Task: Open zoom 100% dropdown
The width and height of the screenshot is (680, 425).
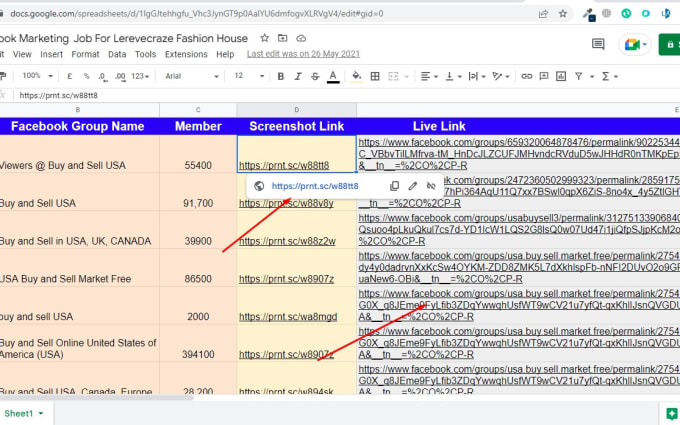Action: coord(37,76)
